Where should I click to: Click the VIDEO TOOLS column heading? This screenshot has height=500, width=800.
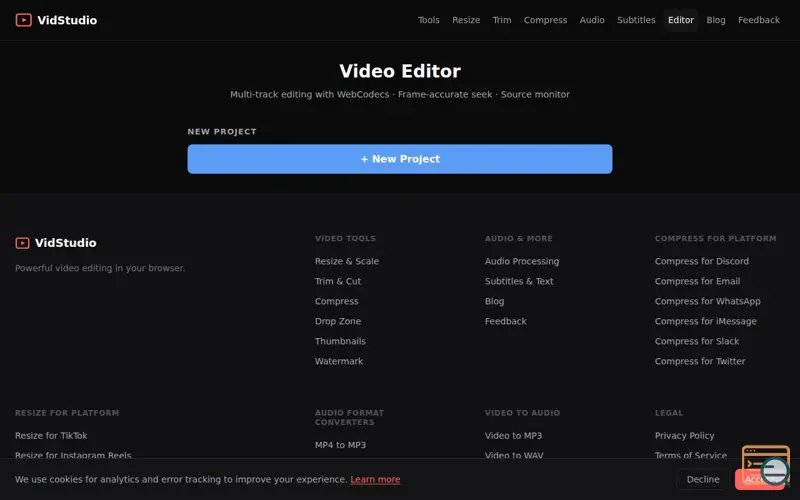pos(345,238)
